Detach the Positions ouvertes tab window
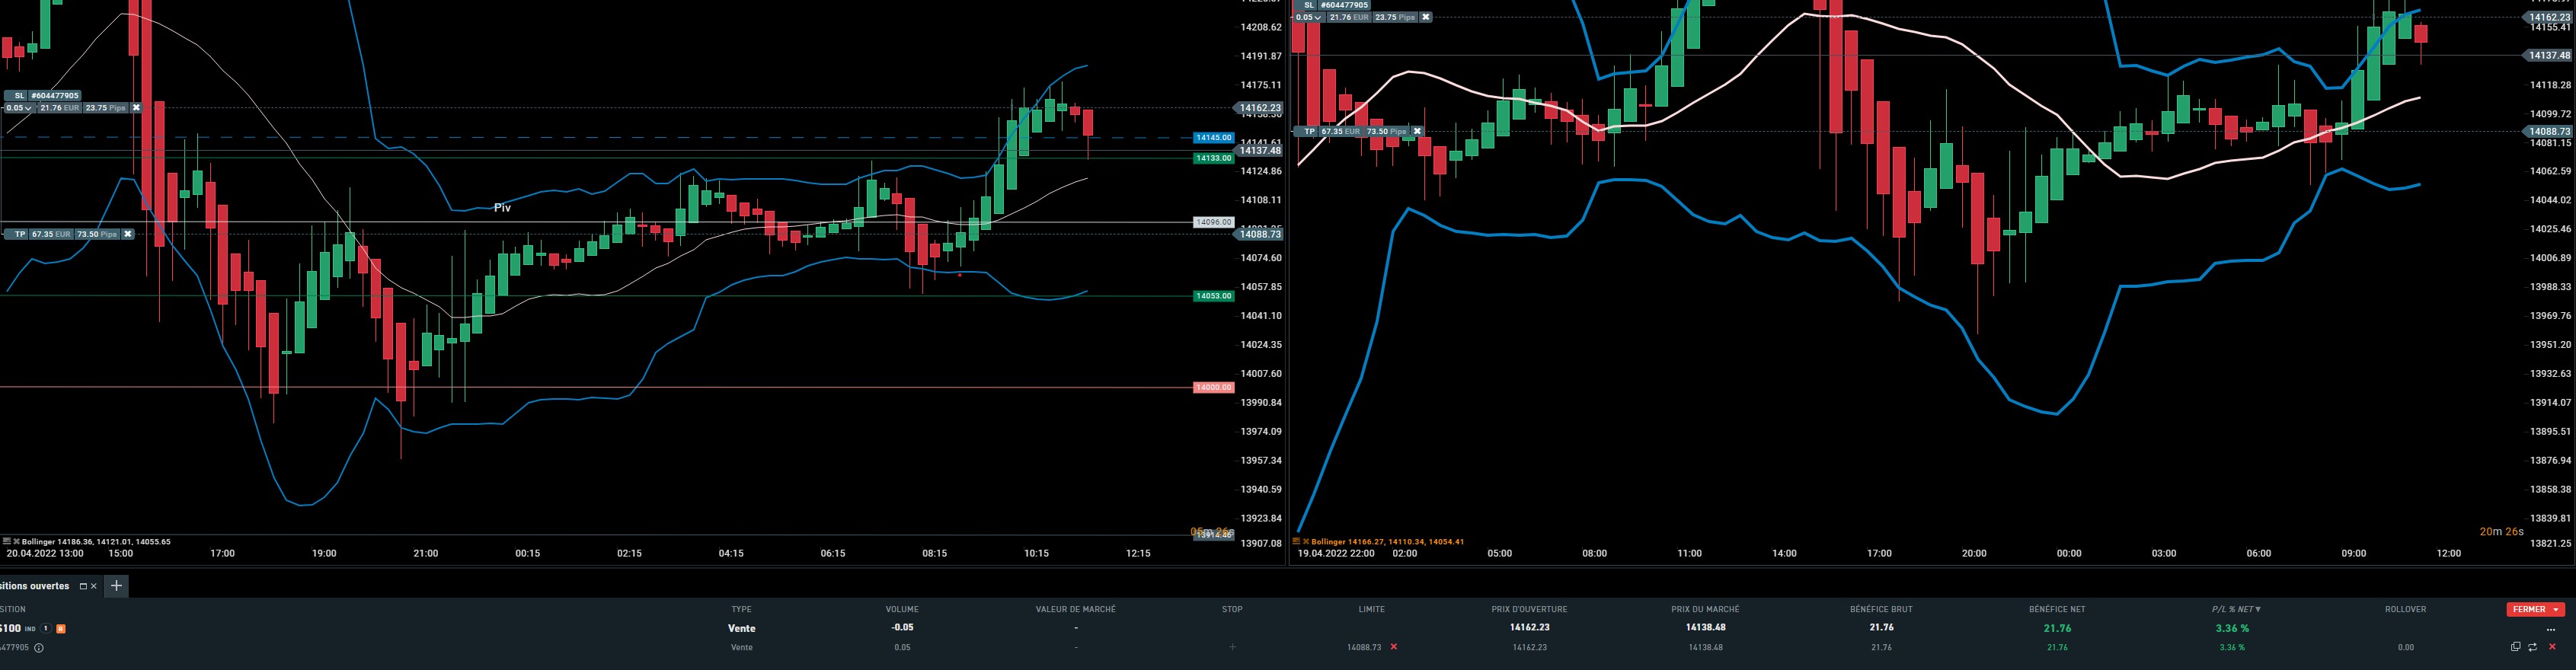The width and height of the screenshot is (2576, 670). coord(83,586)
